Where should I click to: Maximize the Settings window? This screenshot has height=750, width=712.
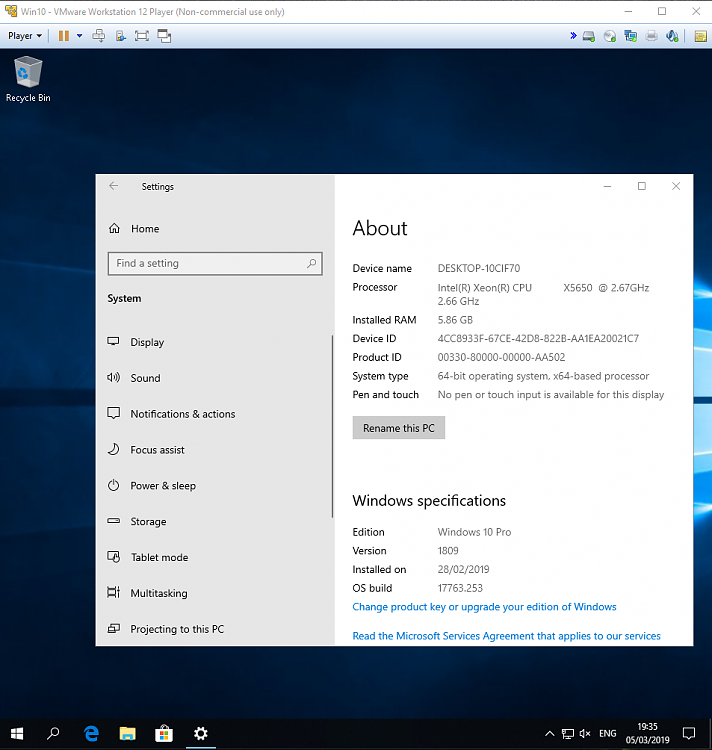[642, 186]
